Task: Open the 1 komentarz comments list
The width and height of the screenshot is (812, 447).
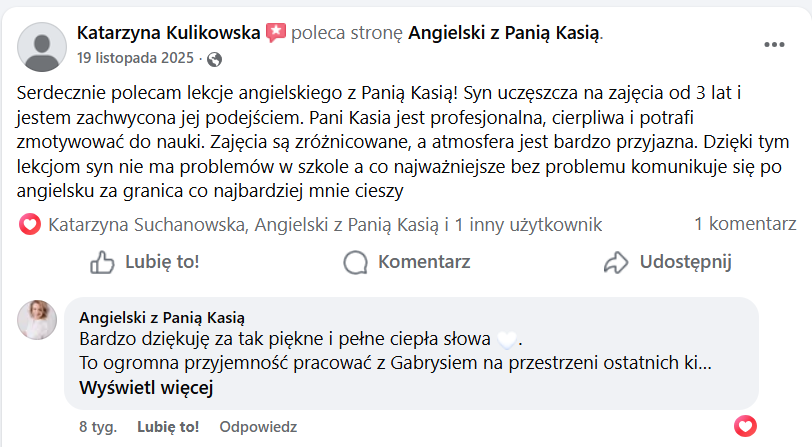Action: pyautogui.click(x=745, y=224)
